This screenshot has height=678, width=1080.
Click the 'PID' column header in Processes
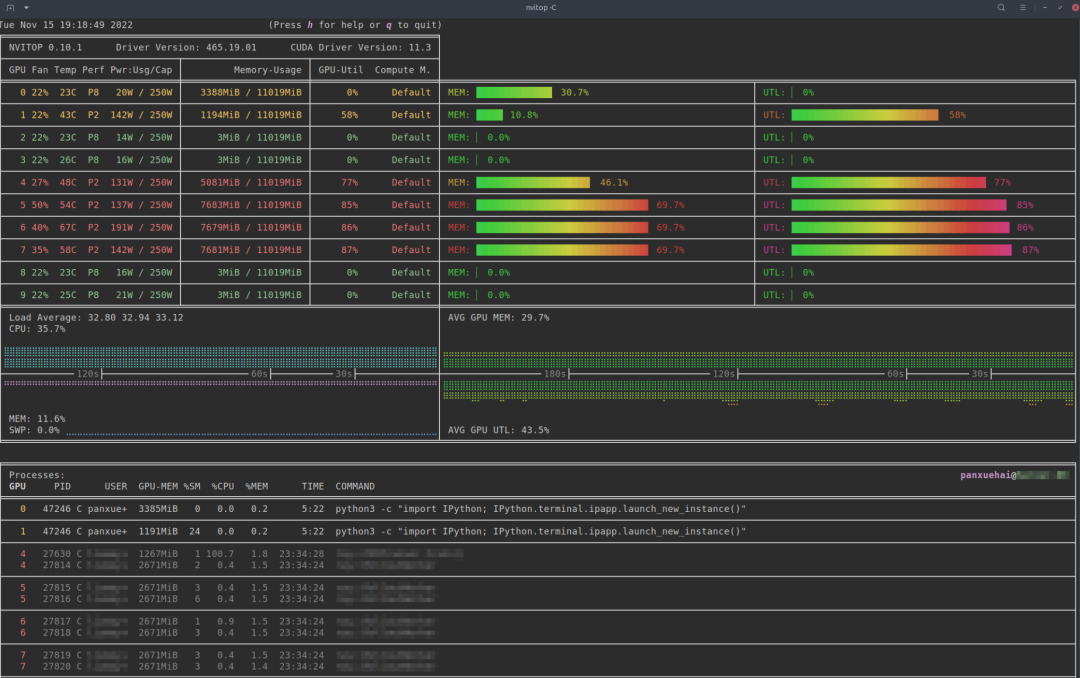coord(62,486)
